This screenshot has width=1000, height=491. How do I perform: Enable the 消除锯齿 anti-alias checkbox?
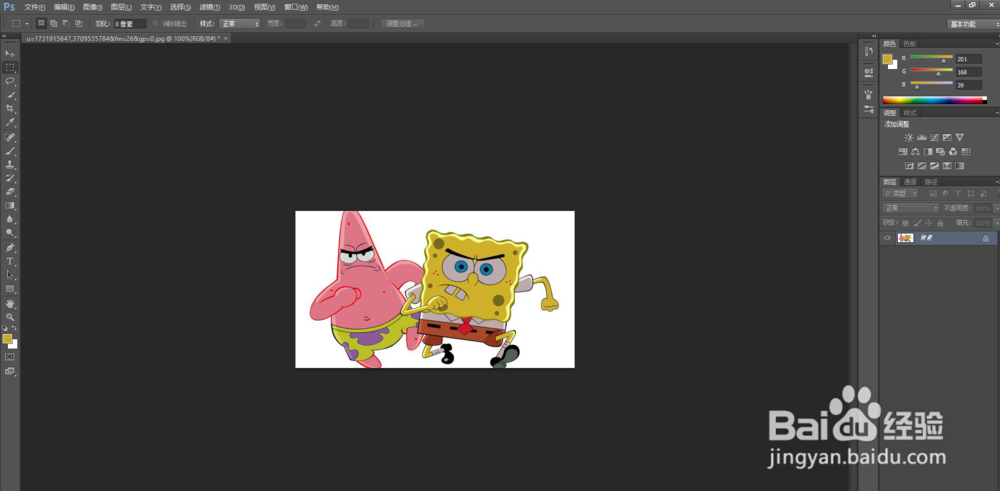pyautogui.click(x=156, y=24)
